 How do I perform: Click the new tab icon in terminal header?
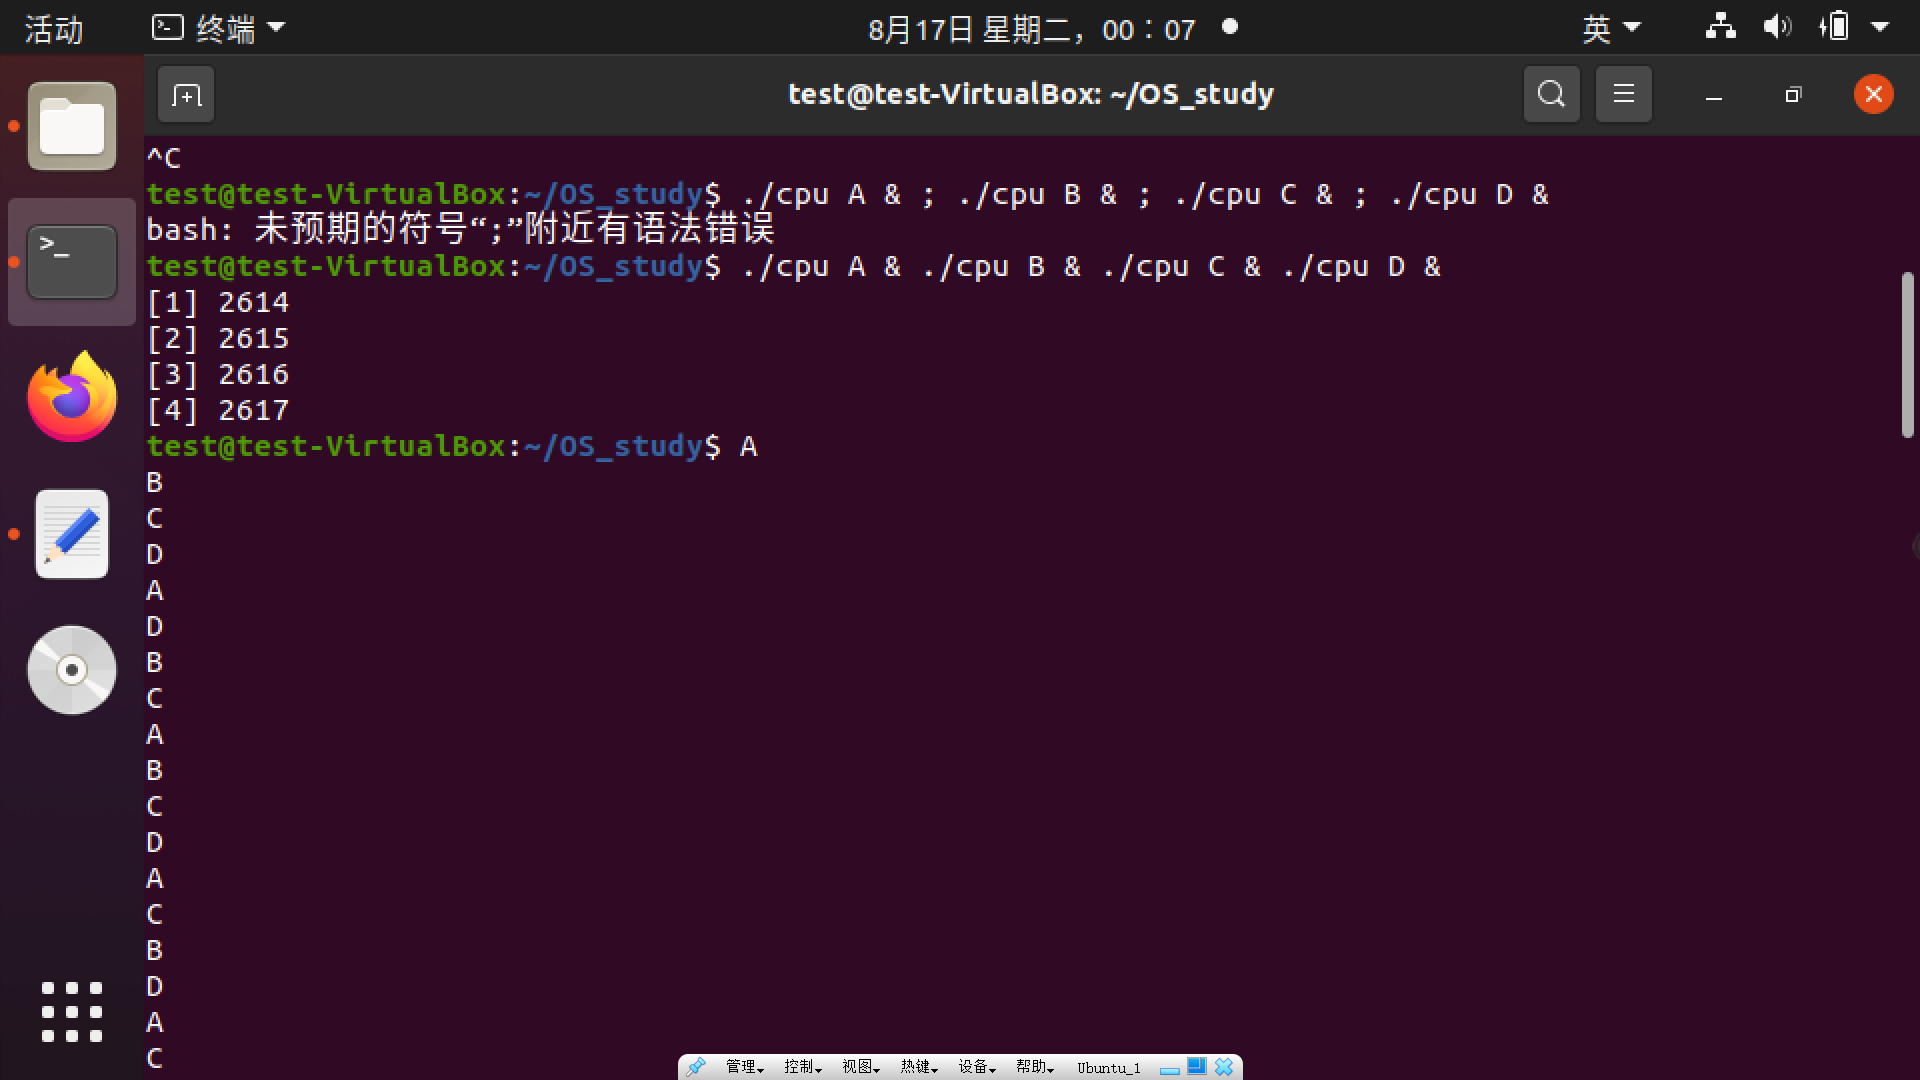186,95
